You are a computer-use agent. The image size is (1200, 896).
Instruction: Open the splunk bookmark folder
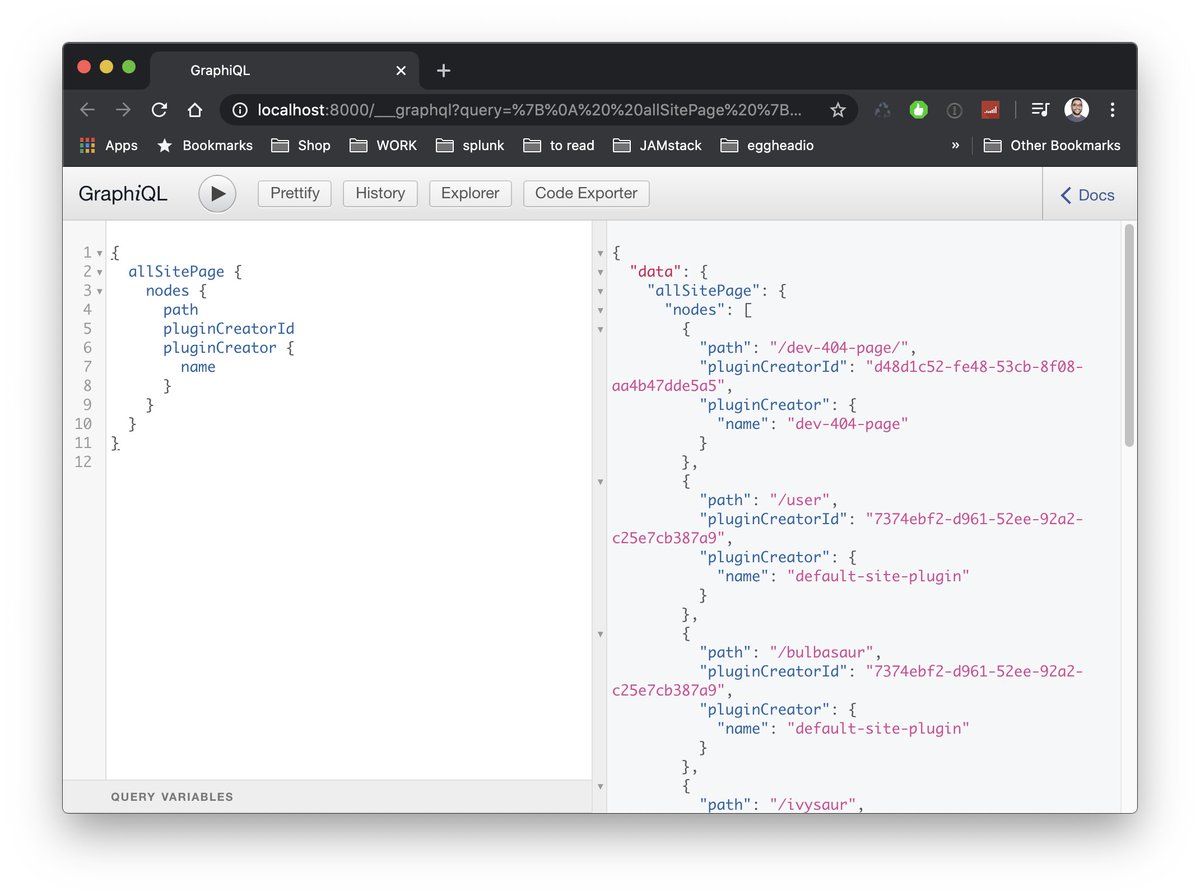tap(470, 145)
